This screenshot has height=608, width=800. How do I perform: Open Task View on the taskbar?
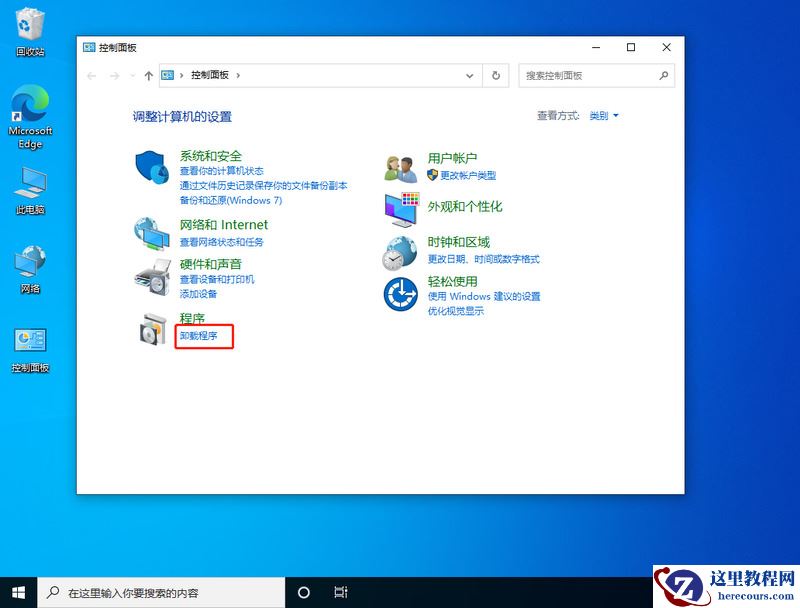click(341, 593)
